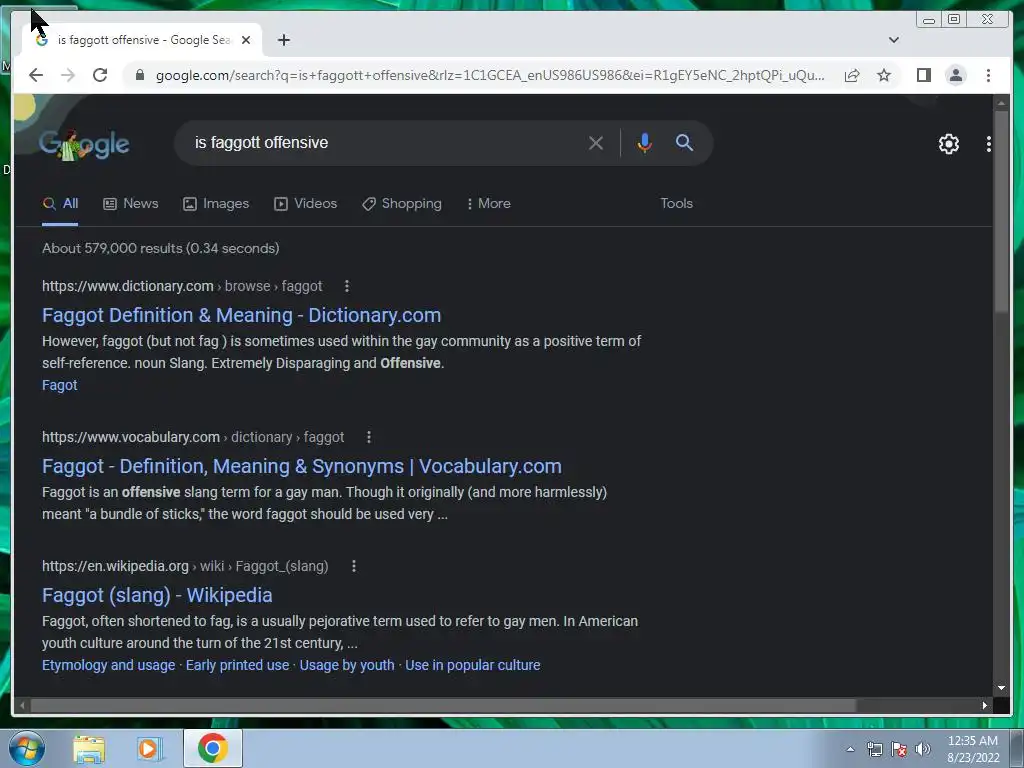Open Vocabulary.com Definition result link

(302, 466)
